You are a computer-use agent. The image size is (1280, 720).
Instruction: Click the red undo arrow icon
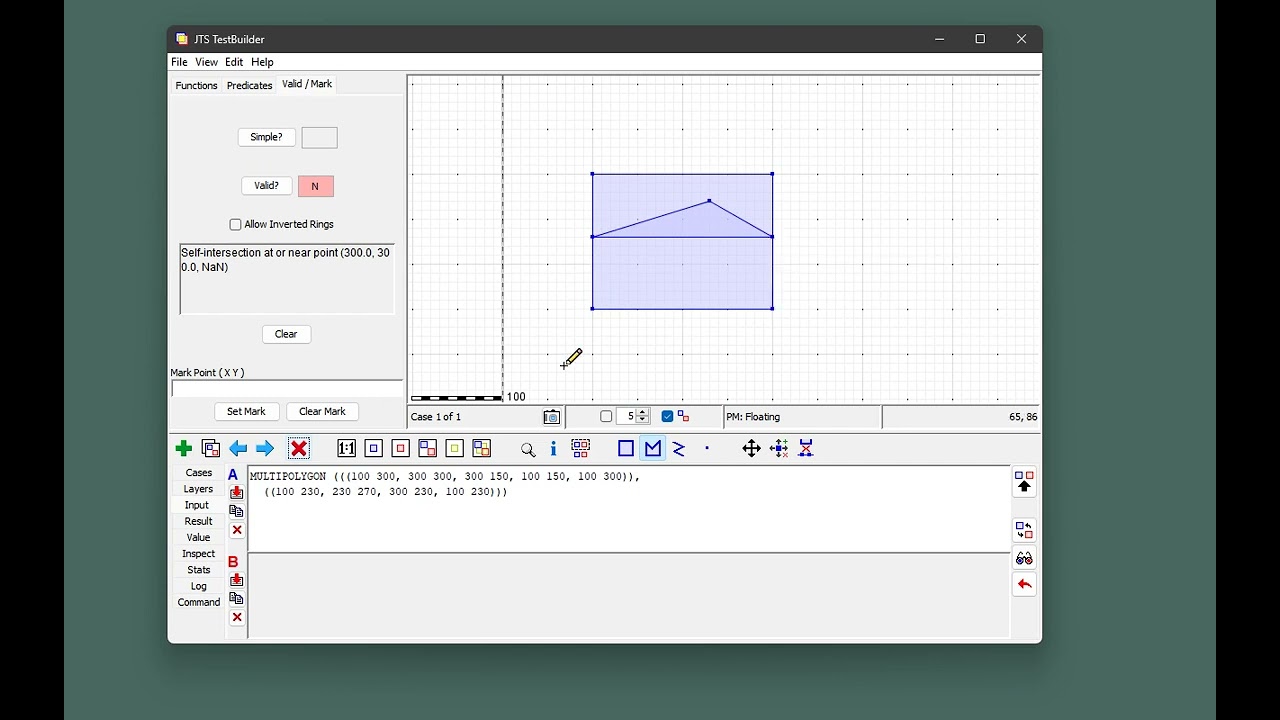[x=1024, y=584]
